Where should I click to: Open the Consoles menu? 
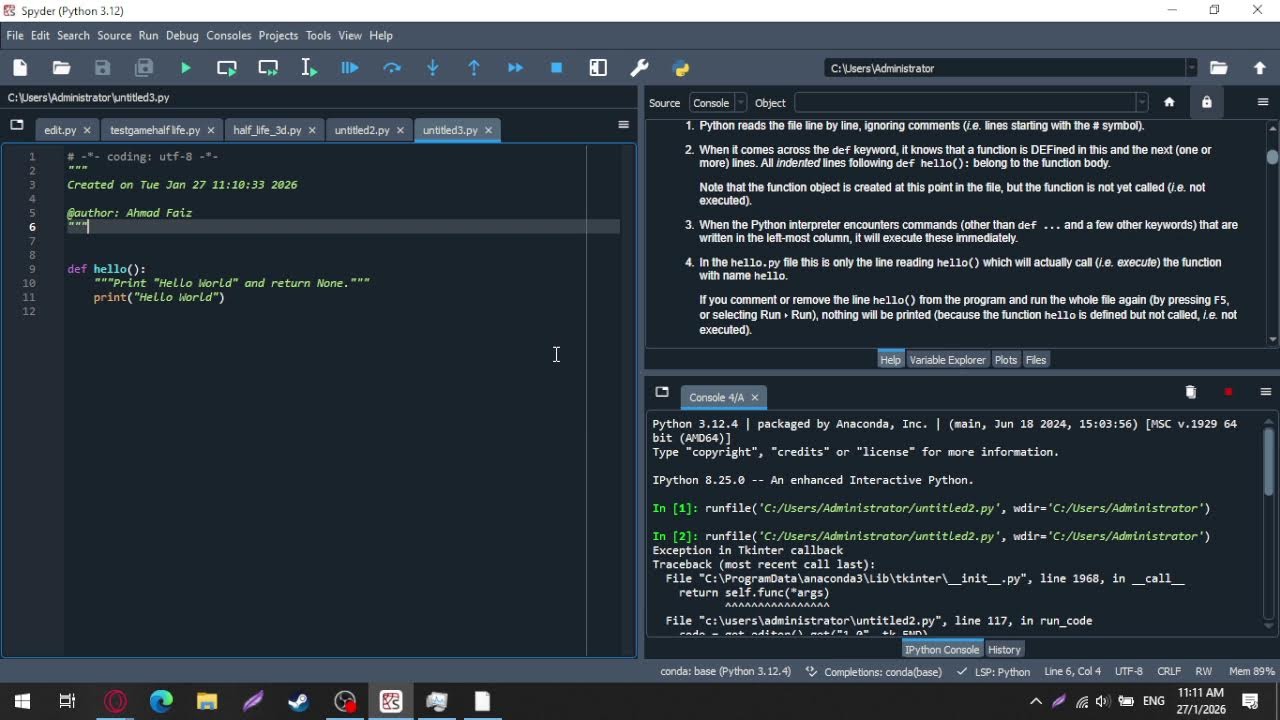tap(228, 35)
